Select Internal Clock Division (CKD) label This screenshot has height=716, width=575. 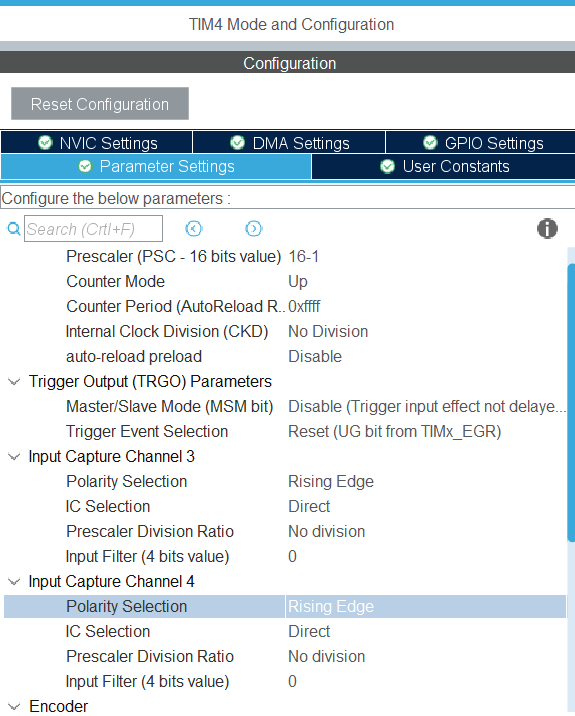tap(167, 332)
